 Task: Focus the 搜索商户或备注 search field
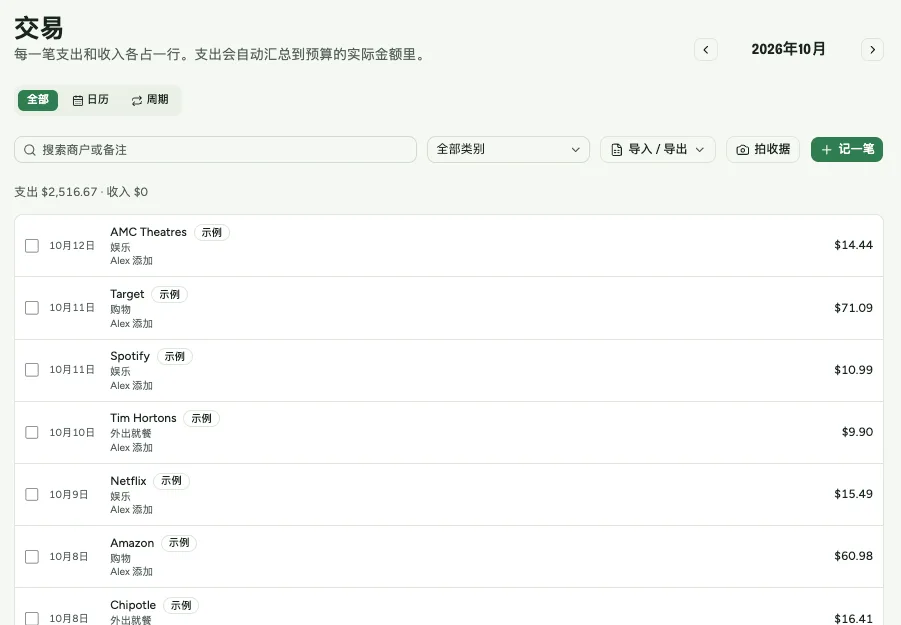[x=215, y=149]
